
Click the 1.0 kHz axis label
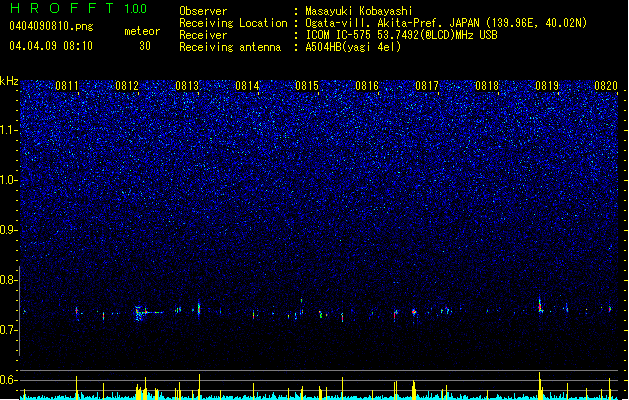[x=8, y=180]
